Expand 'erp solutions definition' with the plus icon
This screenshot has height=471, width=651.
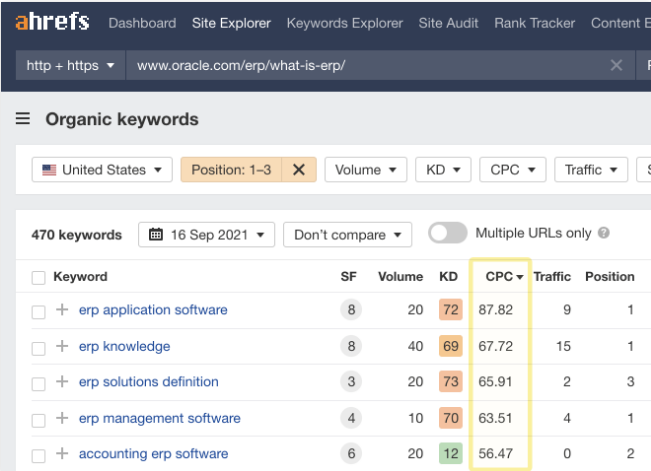[x=62, y=381]
